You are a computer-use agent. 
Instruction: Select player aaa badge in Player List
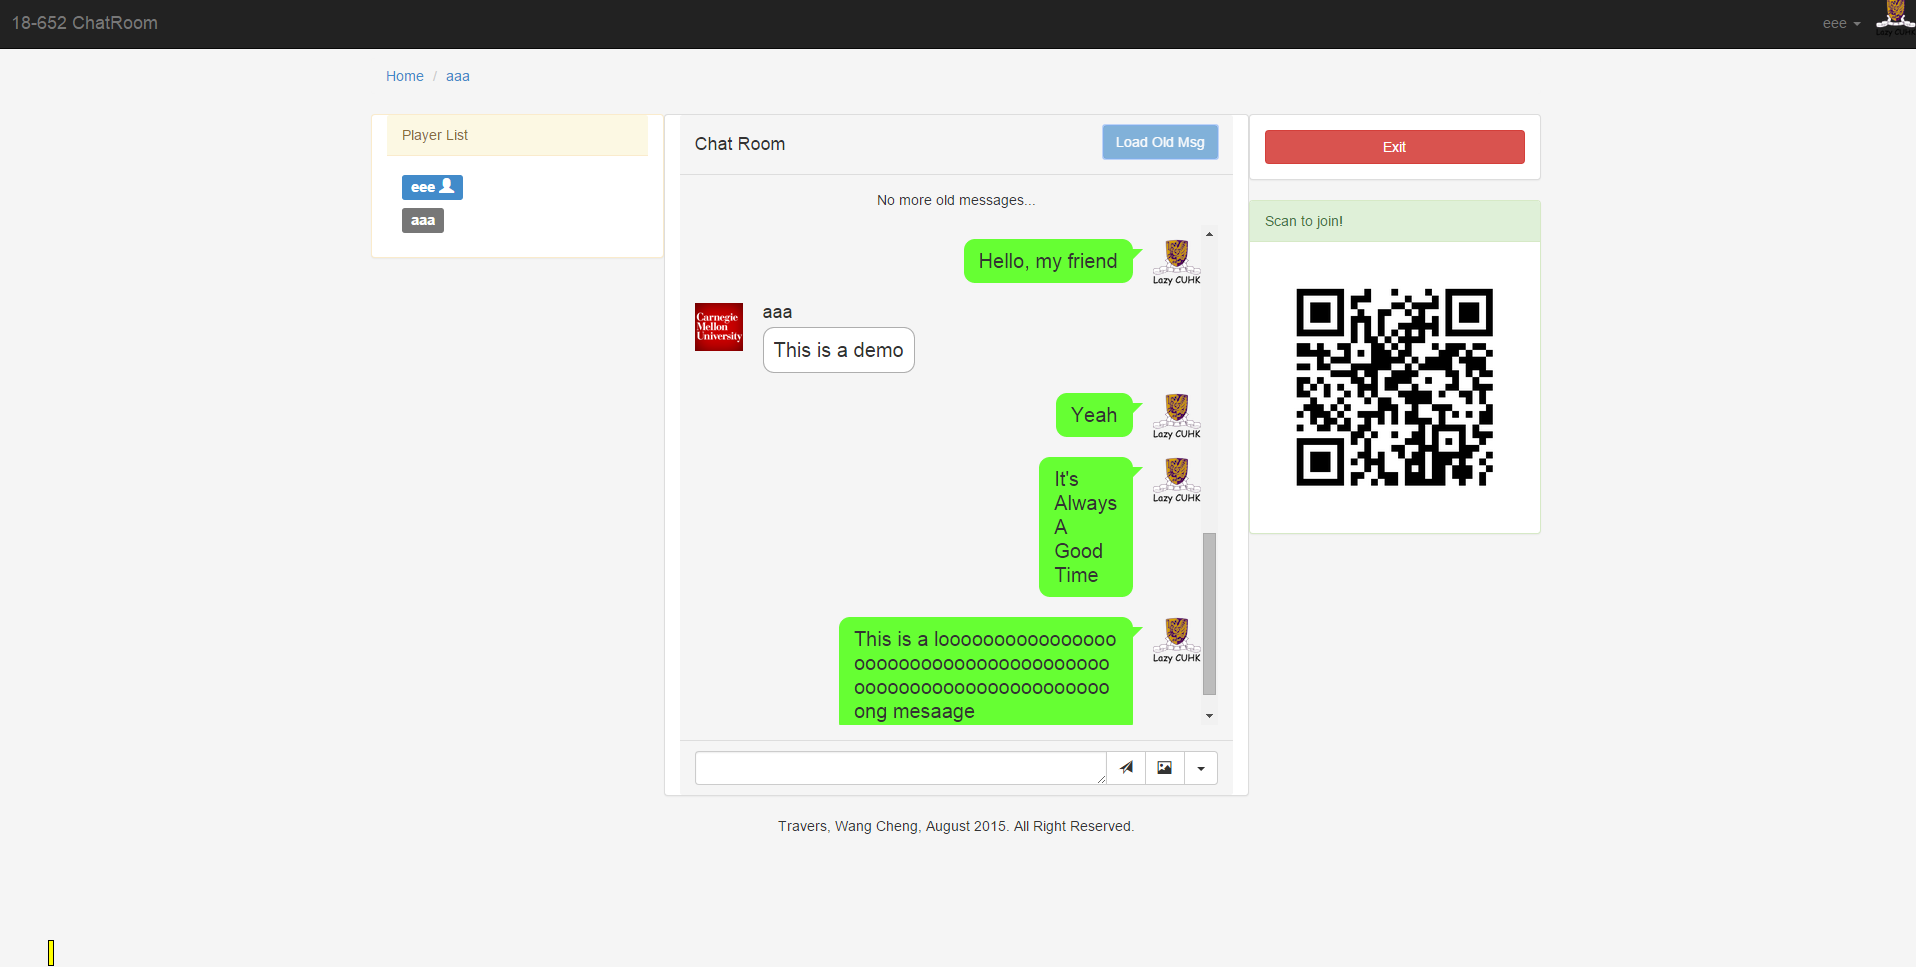(423, 220)
